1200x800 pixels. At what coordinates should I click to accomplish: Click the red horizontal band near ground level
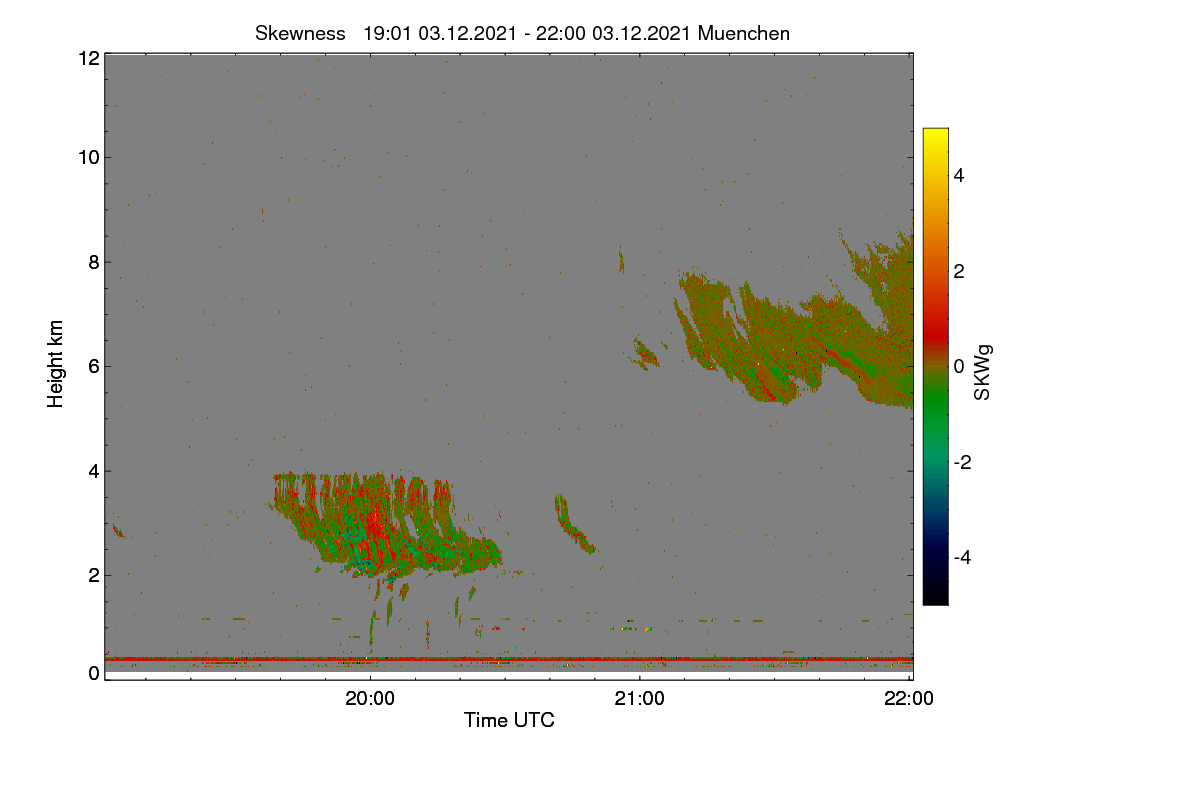pos(509,659)
